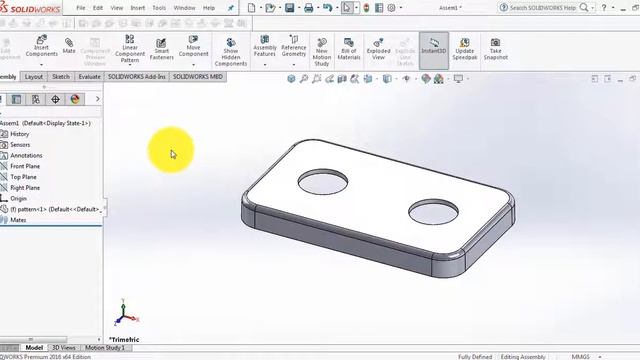Image resolution: width=640 pixels, height=360 pixels.
Task: Toggle the menu bar pin
Action: tap(231, 8)
